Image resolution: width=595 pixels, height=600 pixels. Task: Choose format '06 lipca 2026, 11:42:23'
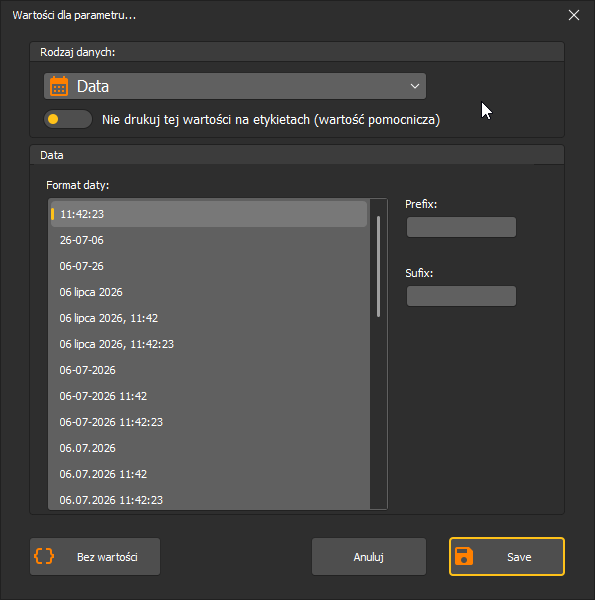(209, 344)
